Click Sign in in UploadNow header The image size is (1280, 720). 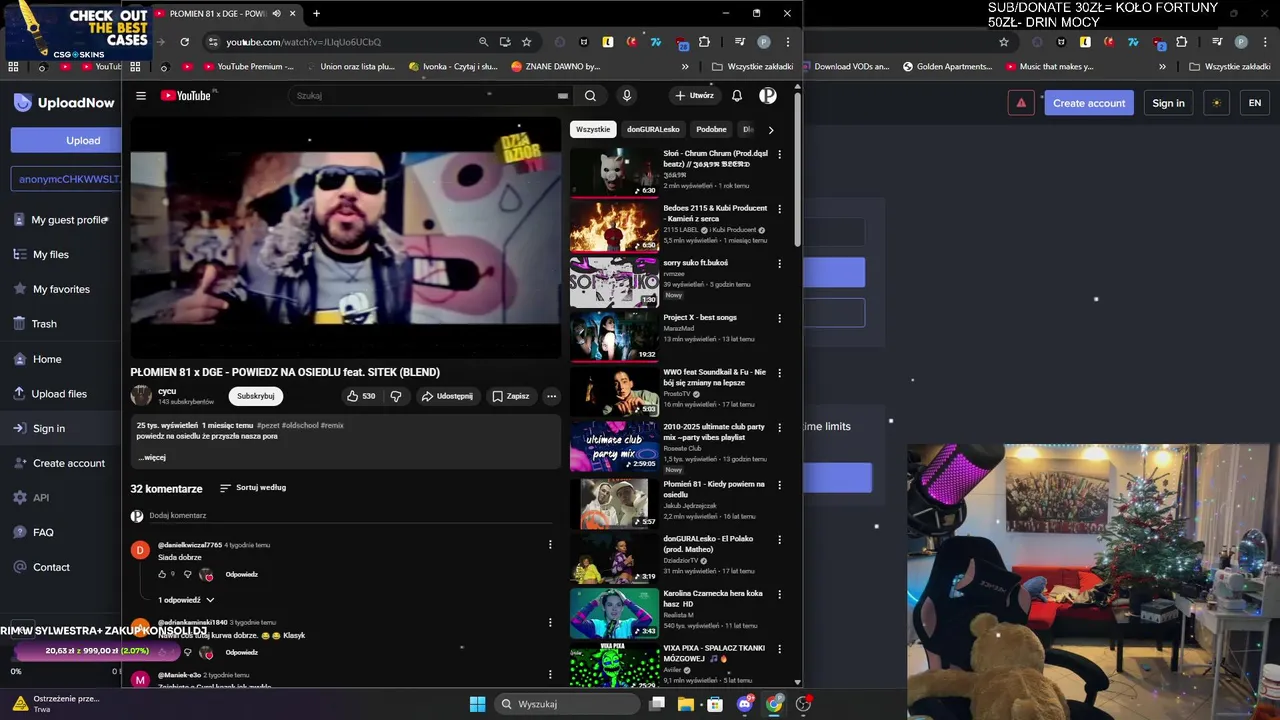pos(1168,103)
